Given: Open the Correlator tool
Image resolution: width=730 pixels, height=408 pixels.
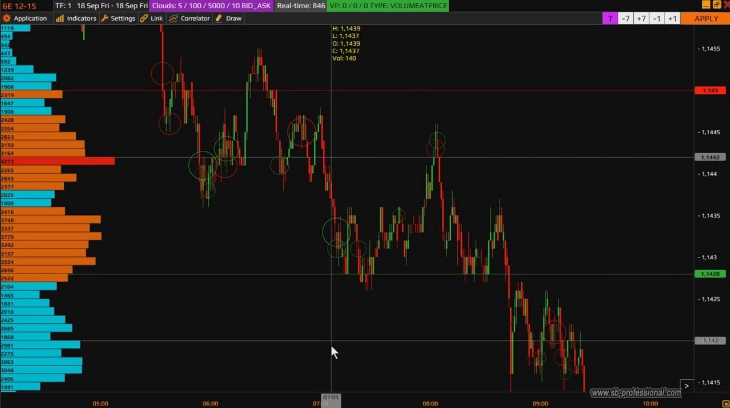Looking at the screenshot, I should [x=190, y=18].
